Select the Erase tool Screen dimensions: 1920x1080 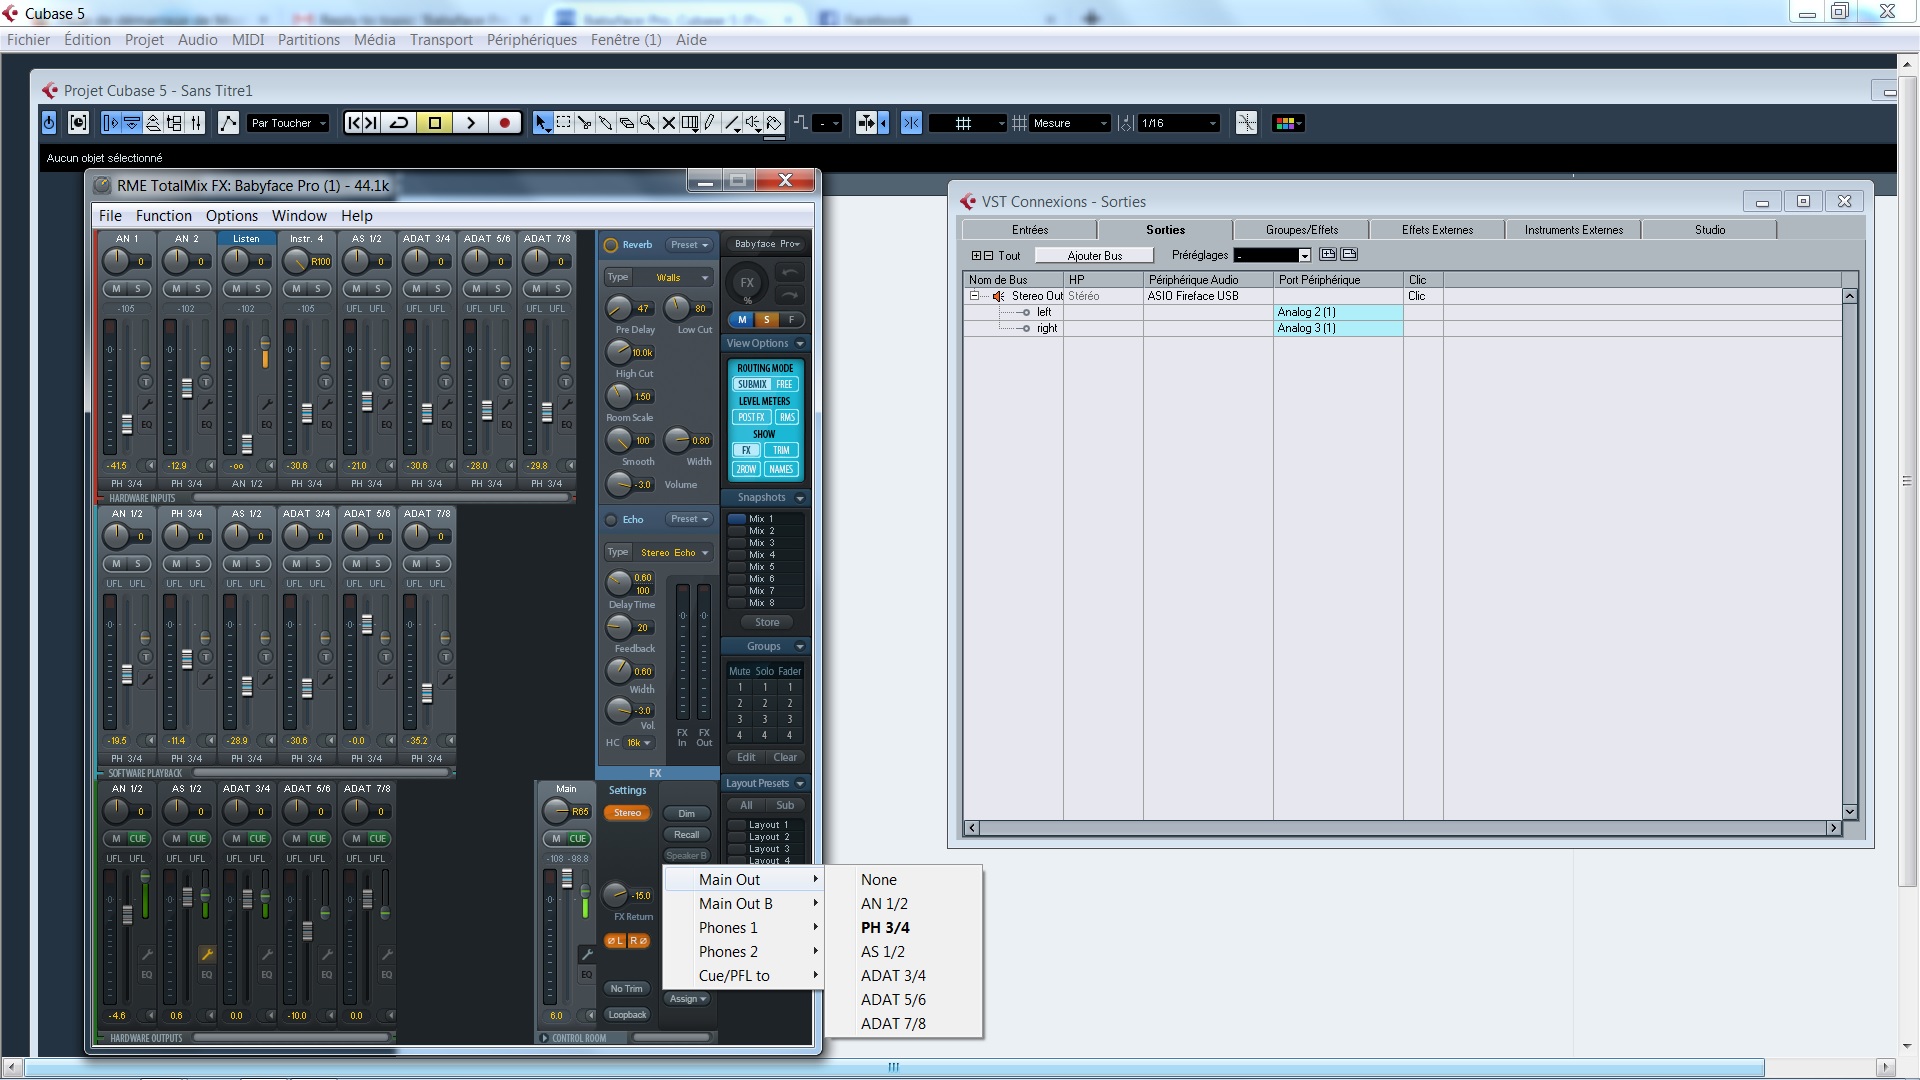(627, 123)
